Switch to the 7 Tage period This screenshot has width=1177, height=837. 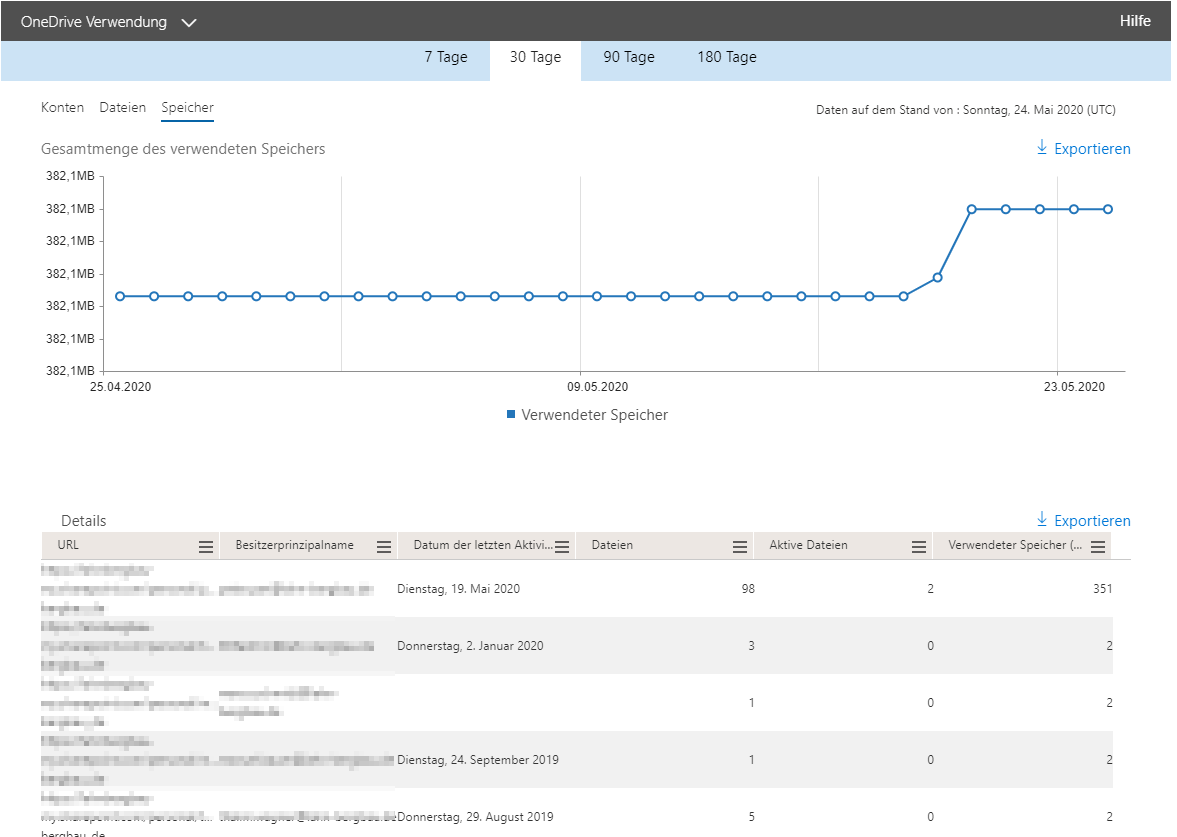445,57
